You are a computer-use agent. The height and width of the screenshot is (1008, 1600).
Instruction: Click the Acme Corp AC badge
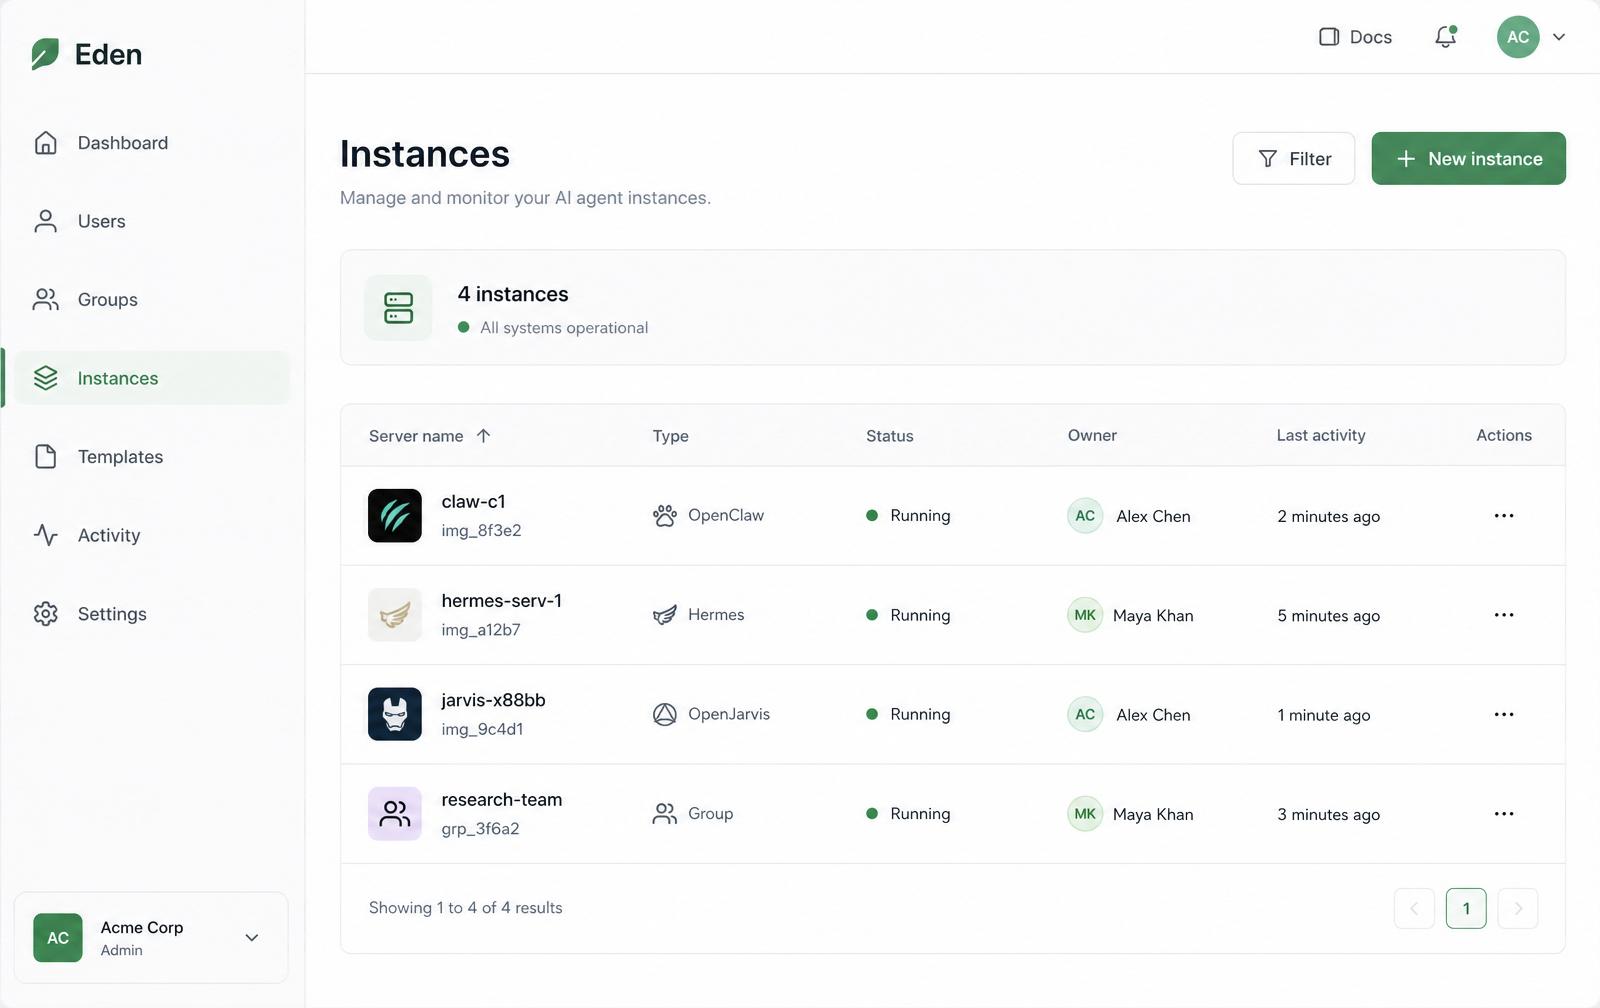click(58, 938)
